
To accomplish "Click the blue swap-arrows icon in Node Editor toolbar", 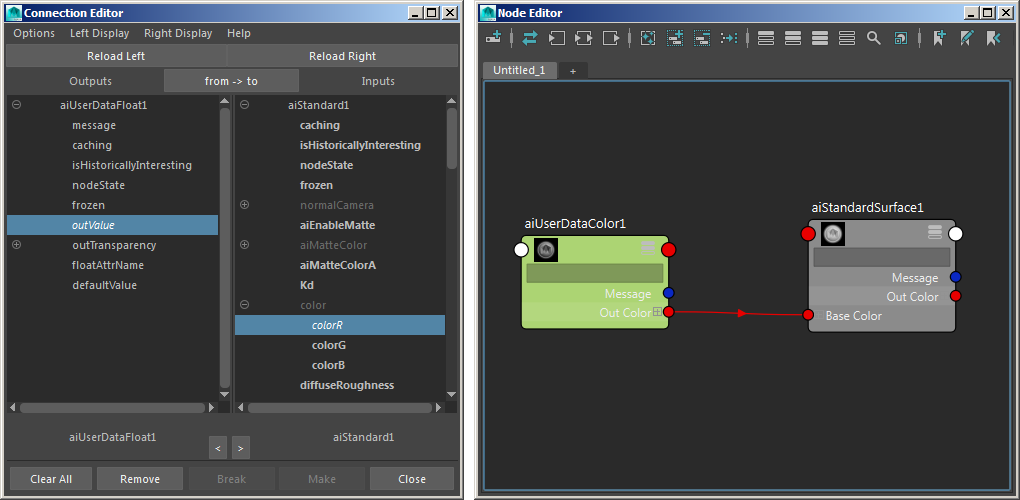I will click(x=530, y=38).
